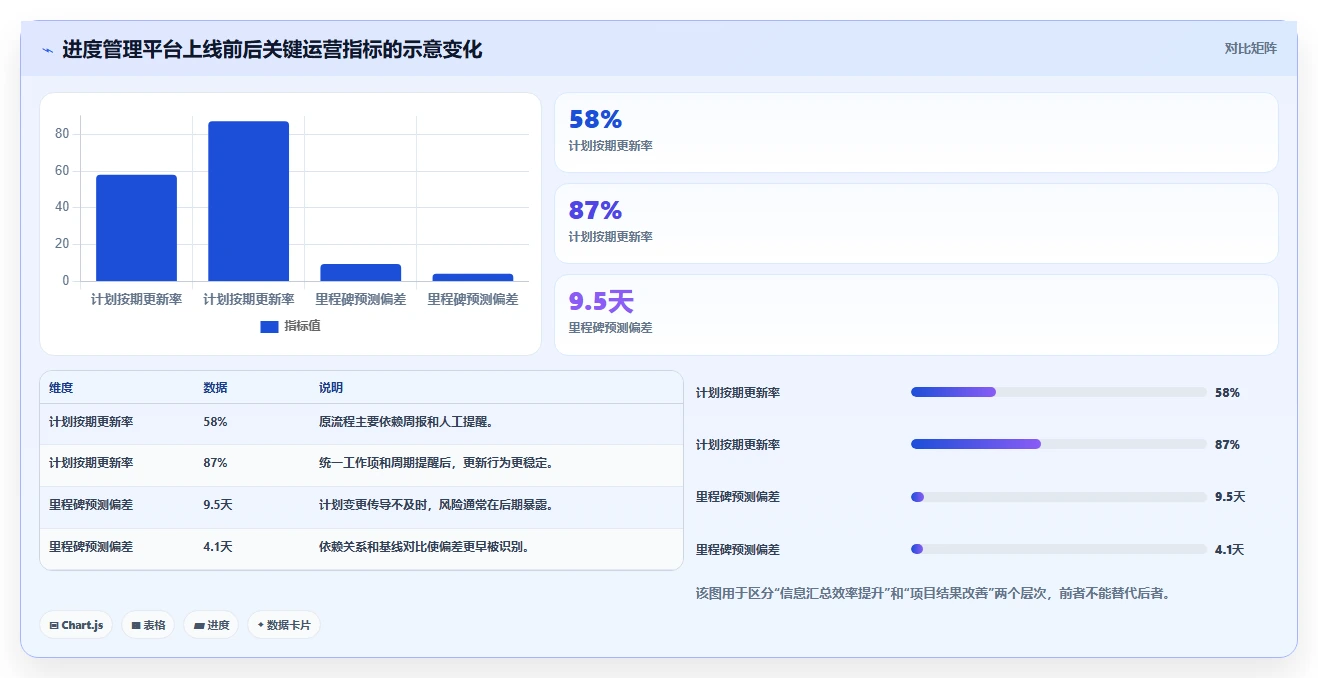Click the text 统一工作项和周期提醒后，更新行为更稳定。
This screenshot has height=678, width=1318.
click(x=436, y=463)
